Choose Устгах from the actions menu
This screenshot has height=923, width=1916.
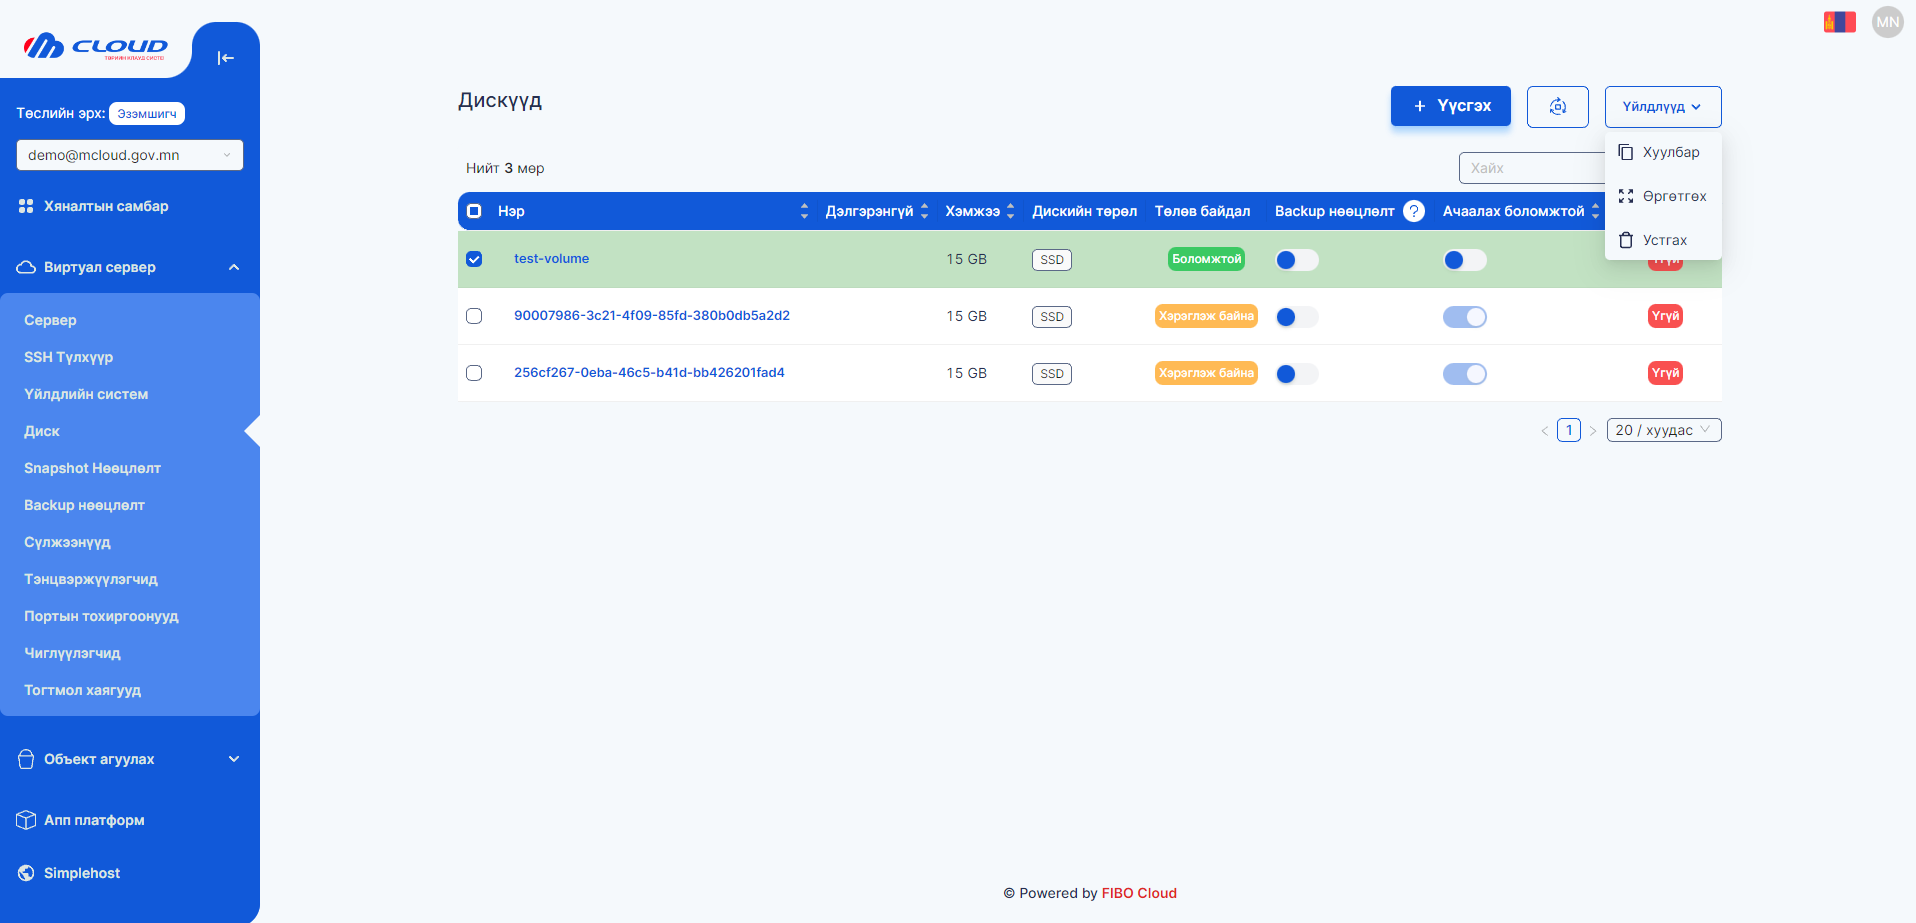coord(1664,240)
